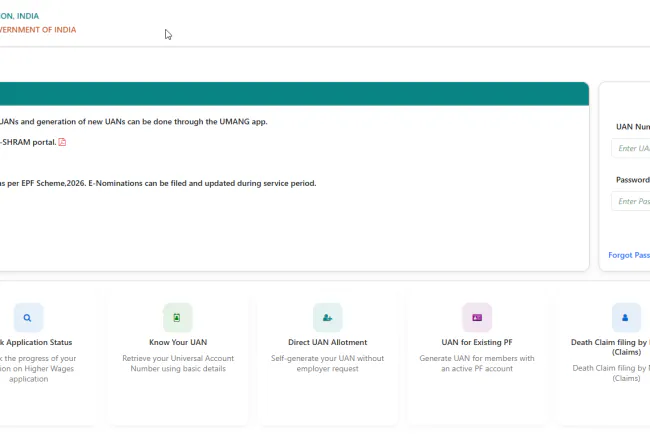The width and height of the screenshot is (650, 434).
Task: Click the Direct UAN Allotment icon
Action: click(x=327, y=318)
